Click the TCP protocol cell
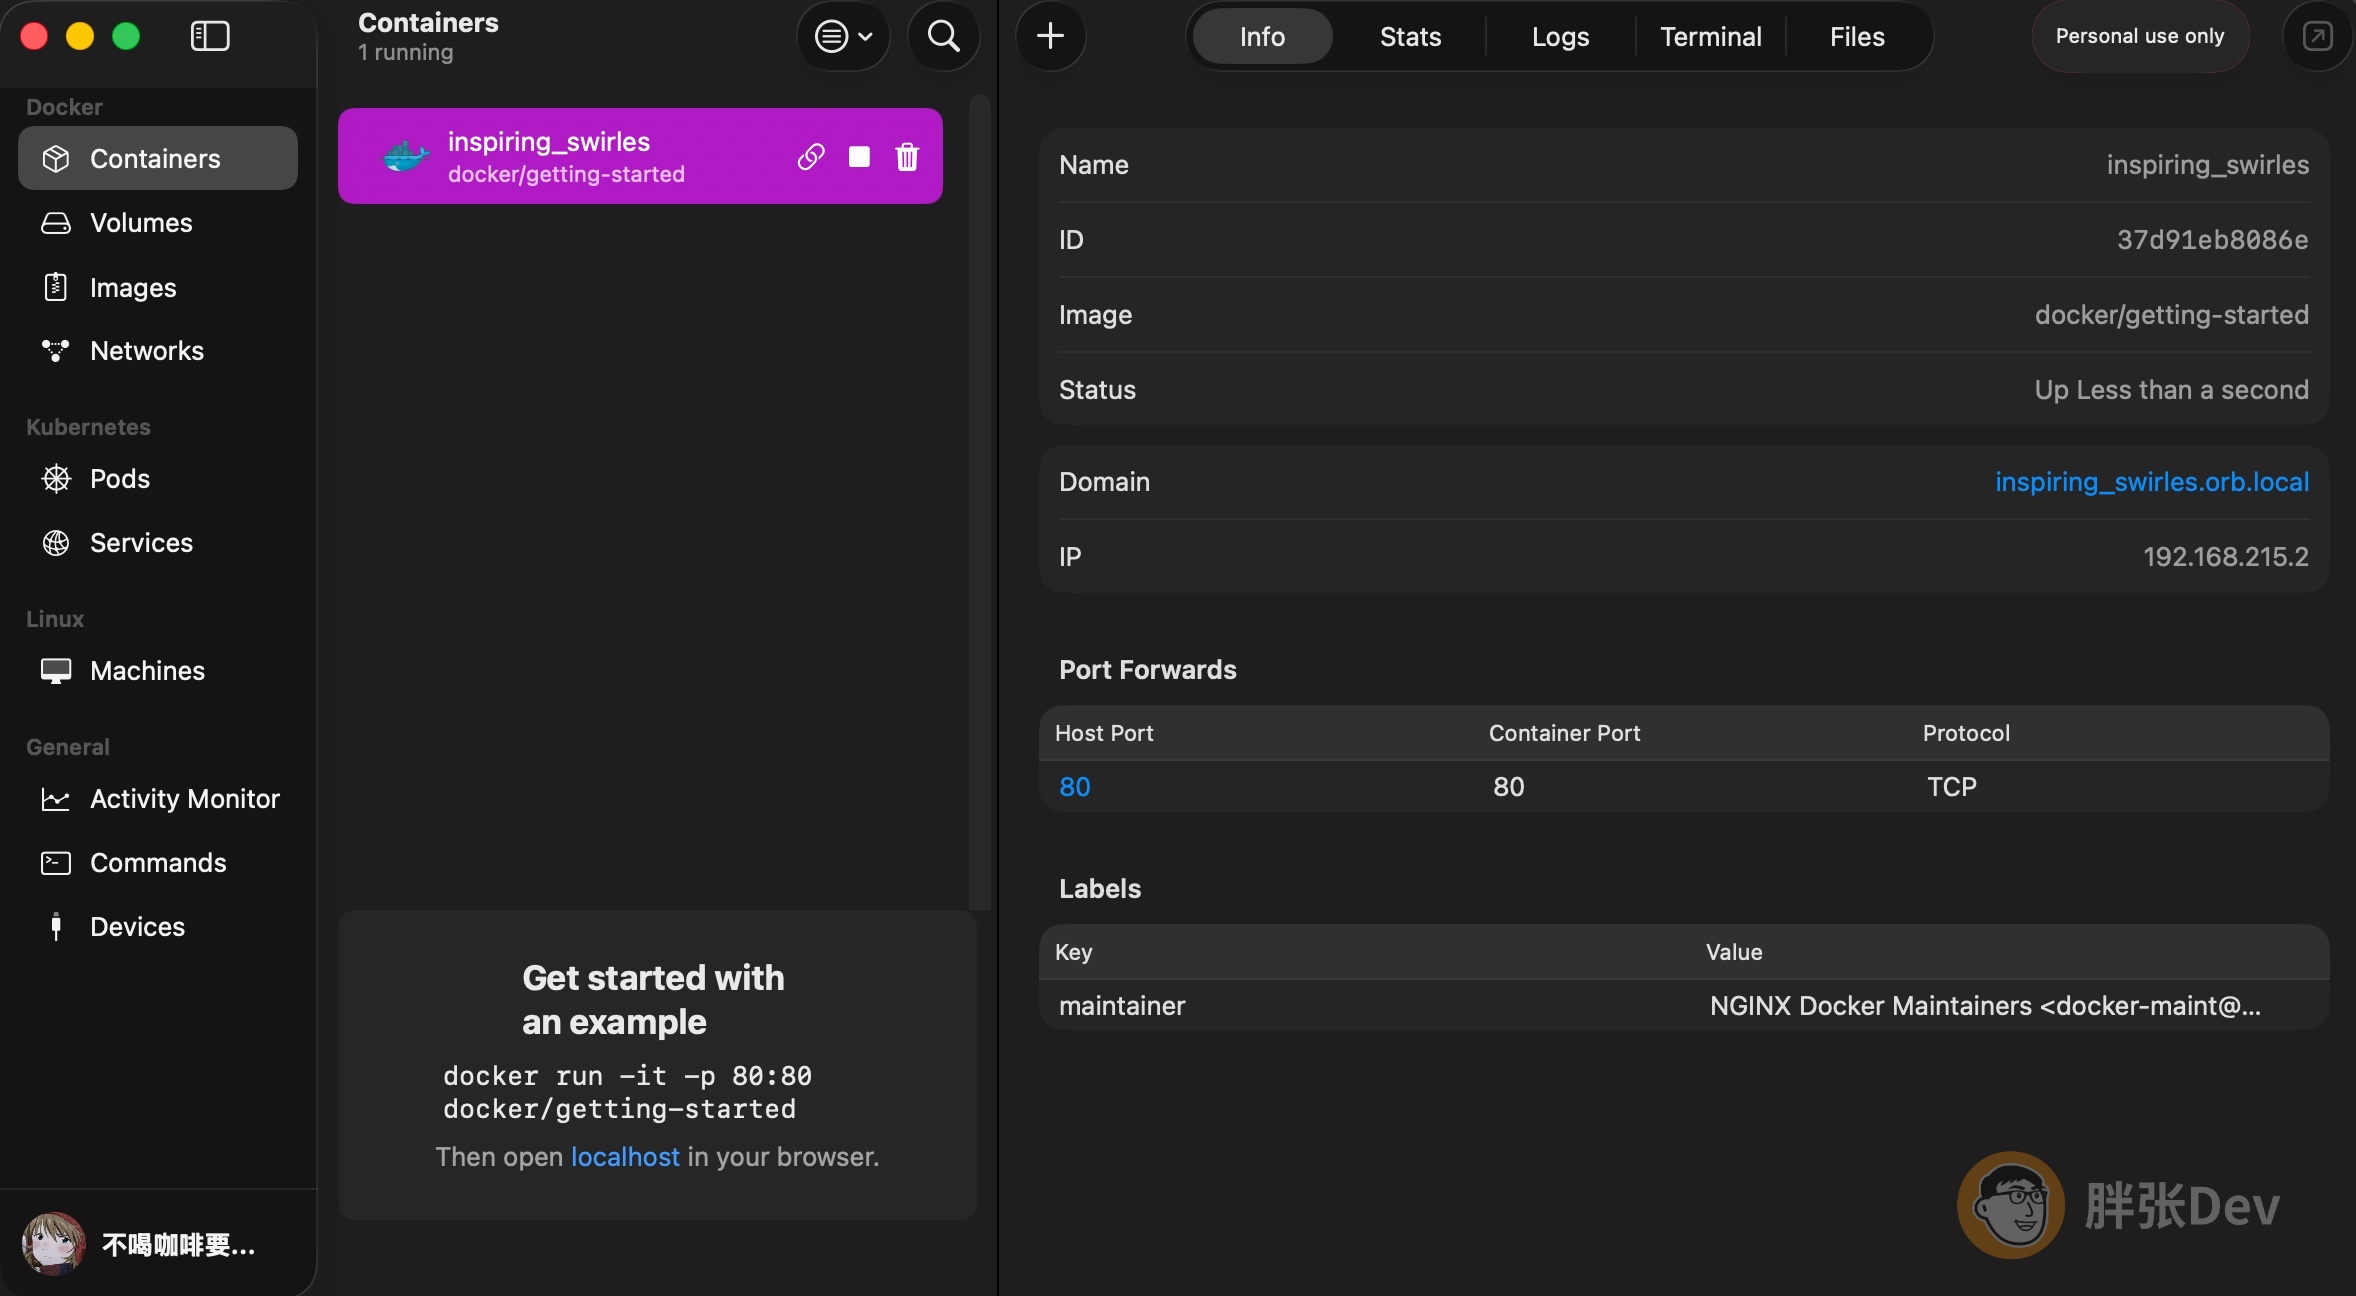The height and width of the screenshot is (1296, 2356). (x=1951, y=787)
